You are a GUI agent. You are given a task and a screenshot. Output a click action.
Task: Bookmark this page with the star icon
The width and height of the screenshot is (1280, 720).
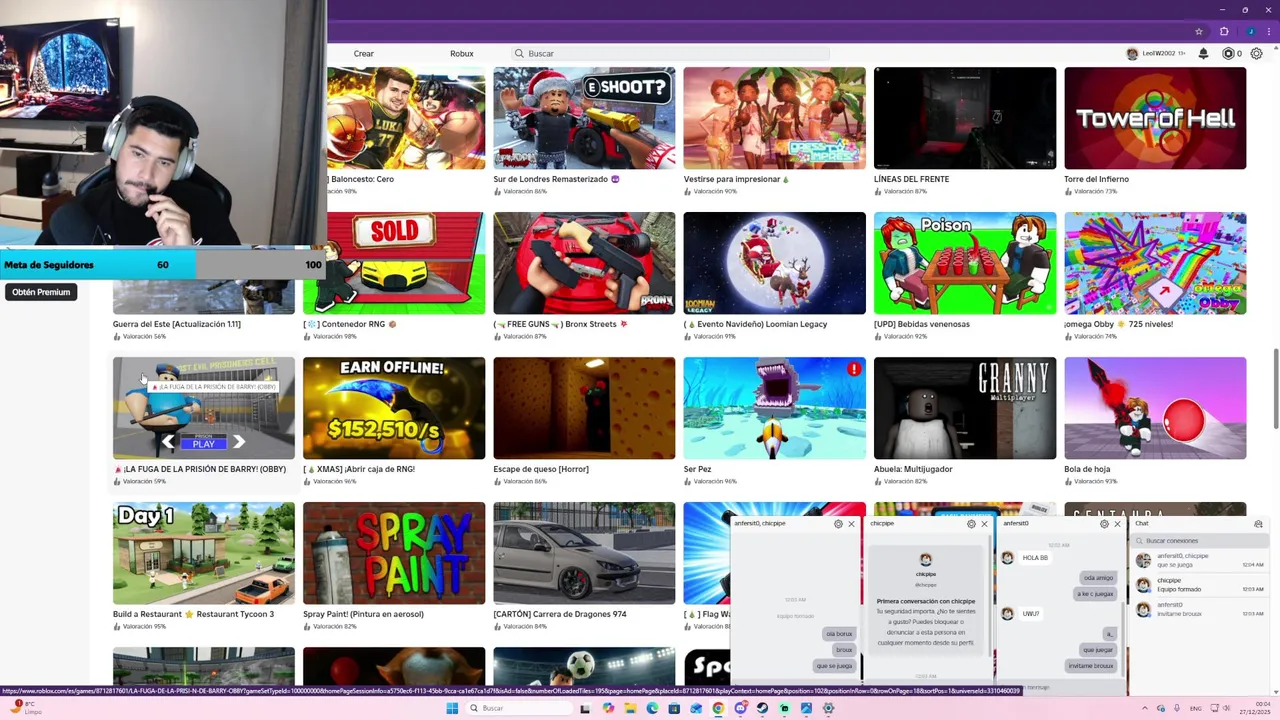pyautogui.click(x=1199, y=31)
